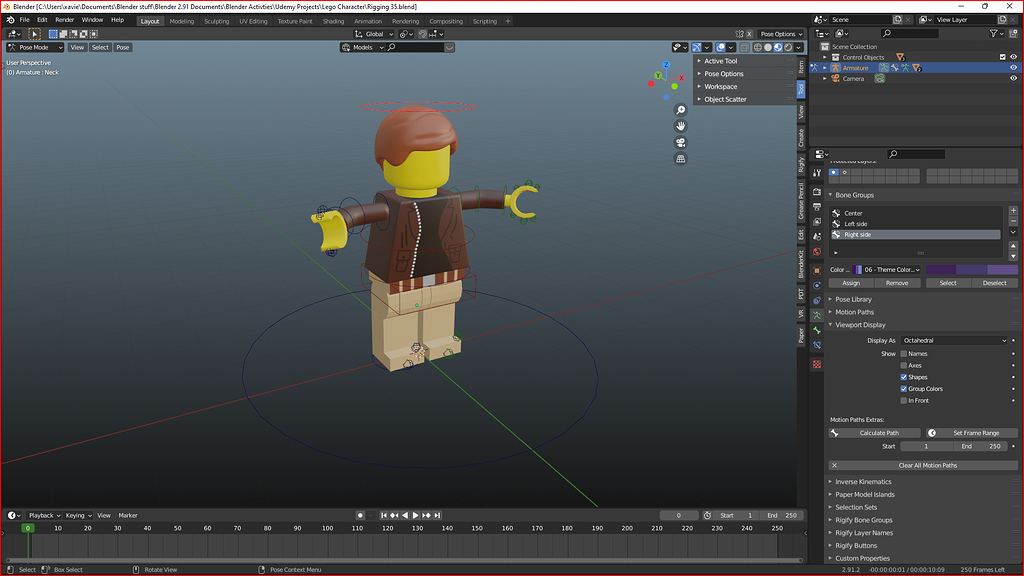
Task: Click the Material Preview shading icon
Action: click(x=777, y=47)
